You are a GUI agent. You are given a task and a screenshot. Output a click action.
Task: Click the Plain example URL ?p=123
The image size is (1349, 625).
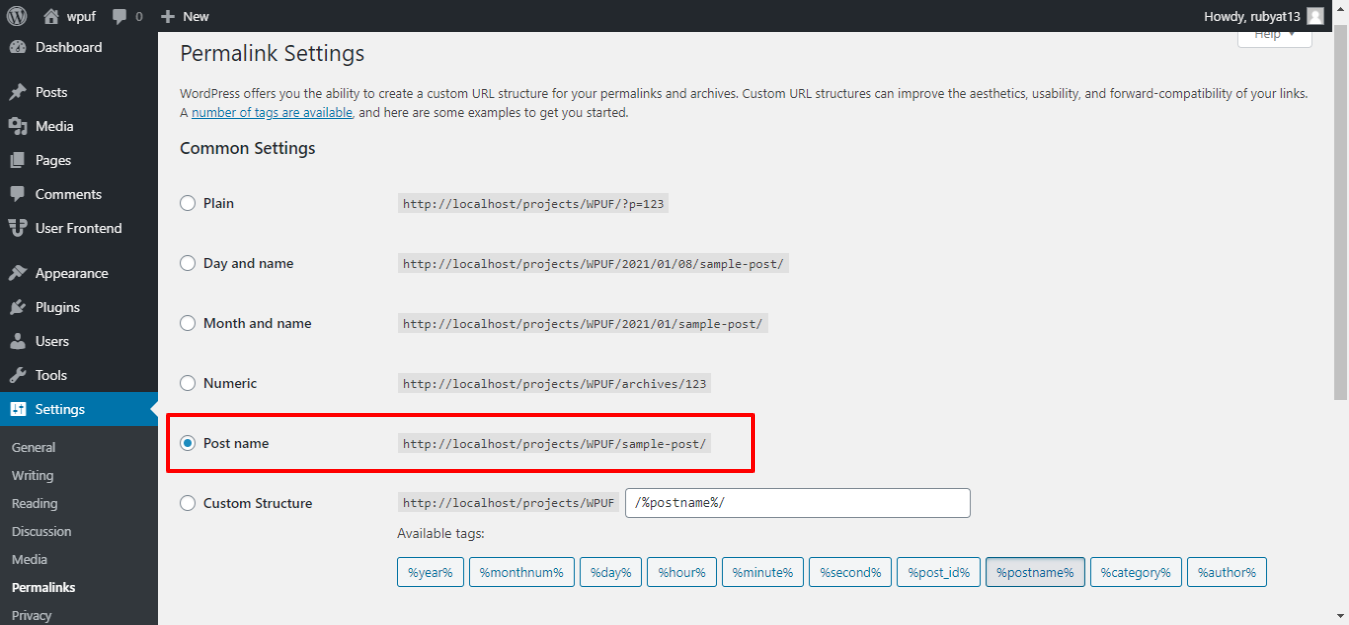pos(534,203)
